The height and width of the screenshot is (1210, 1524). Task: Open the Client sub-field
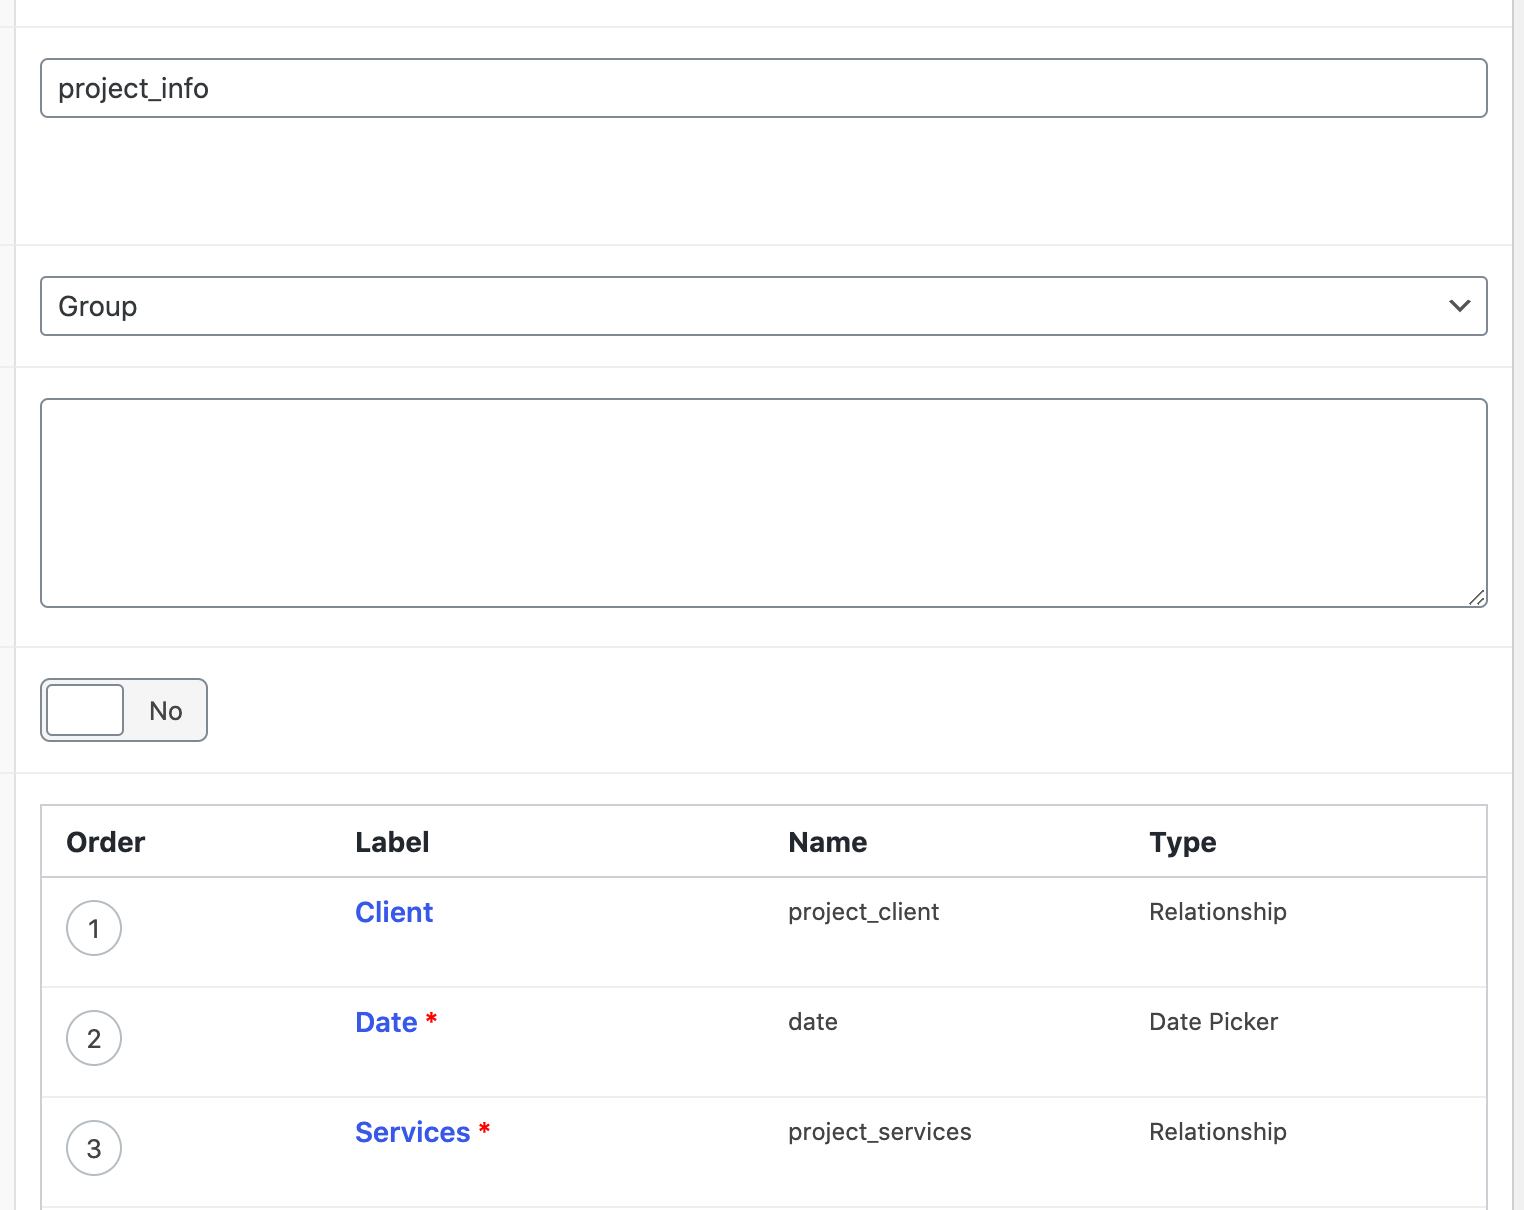394,912
